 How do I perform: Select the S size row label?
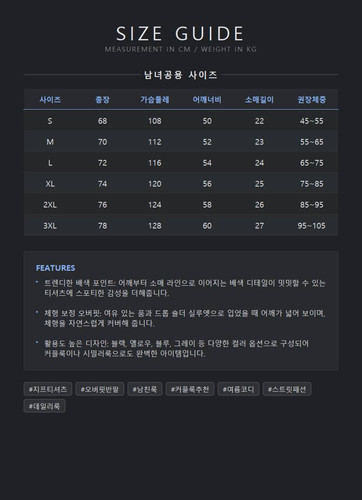[x=50, y=121]
